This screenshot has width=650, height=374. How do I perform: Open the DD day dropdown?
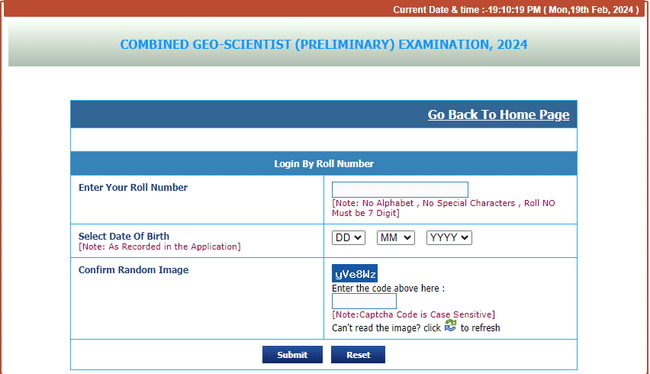point(348,238)
